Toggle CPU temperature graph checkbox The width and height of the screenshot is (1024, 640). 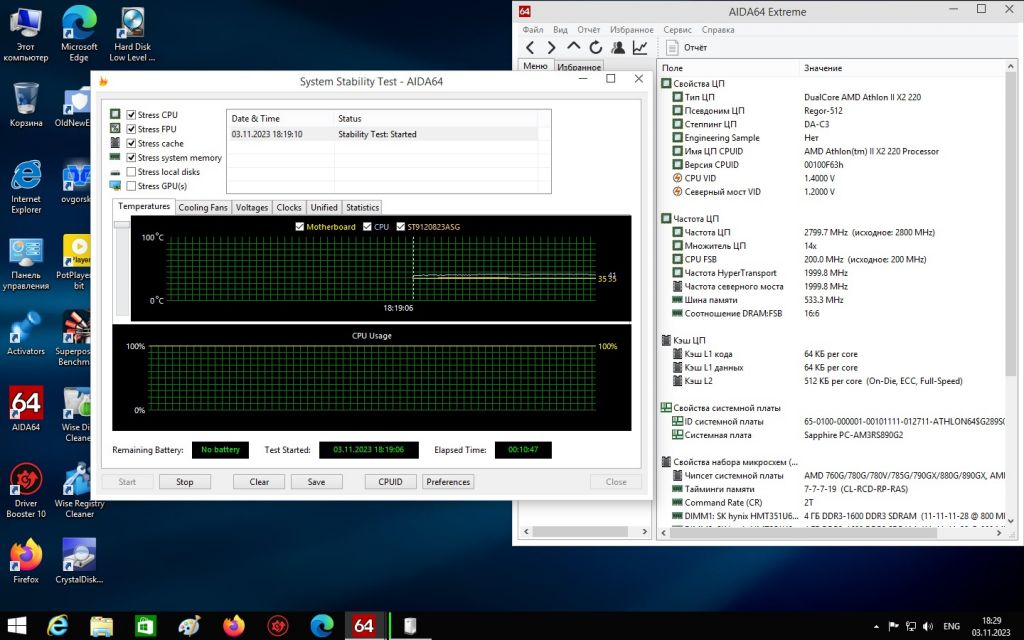click(x=367, y=227)
